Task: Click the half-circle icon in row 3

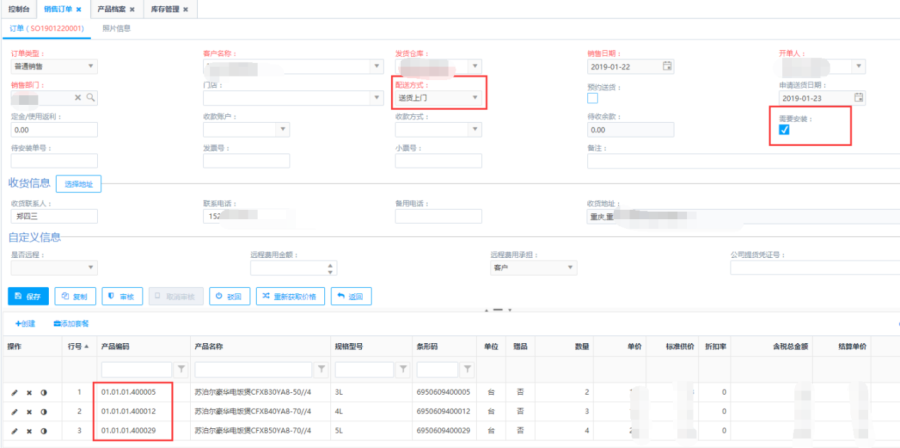Action: tap(42, 429)
